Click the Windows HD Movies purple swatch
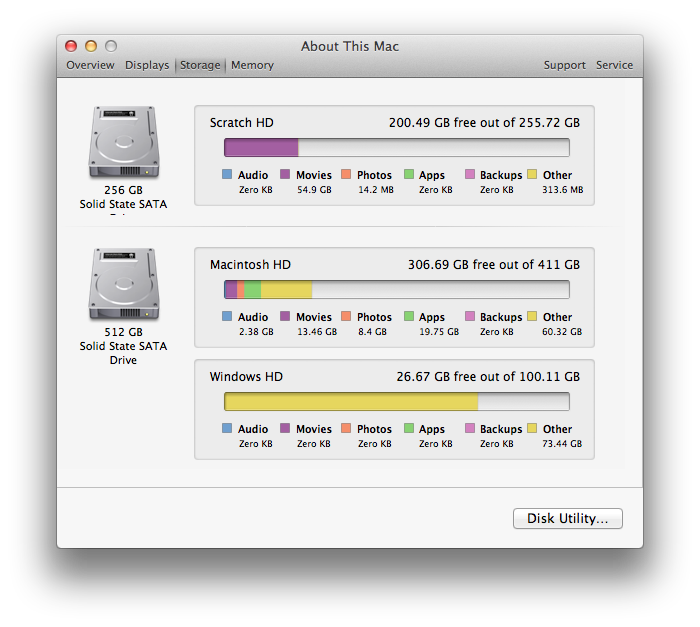The image size is (700, 627). coord(285,428)
